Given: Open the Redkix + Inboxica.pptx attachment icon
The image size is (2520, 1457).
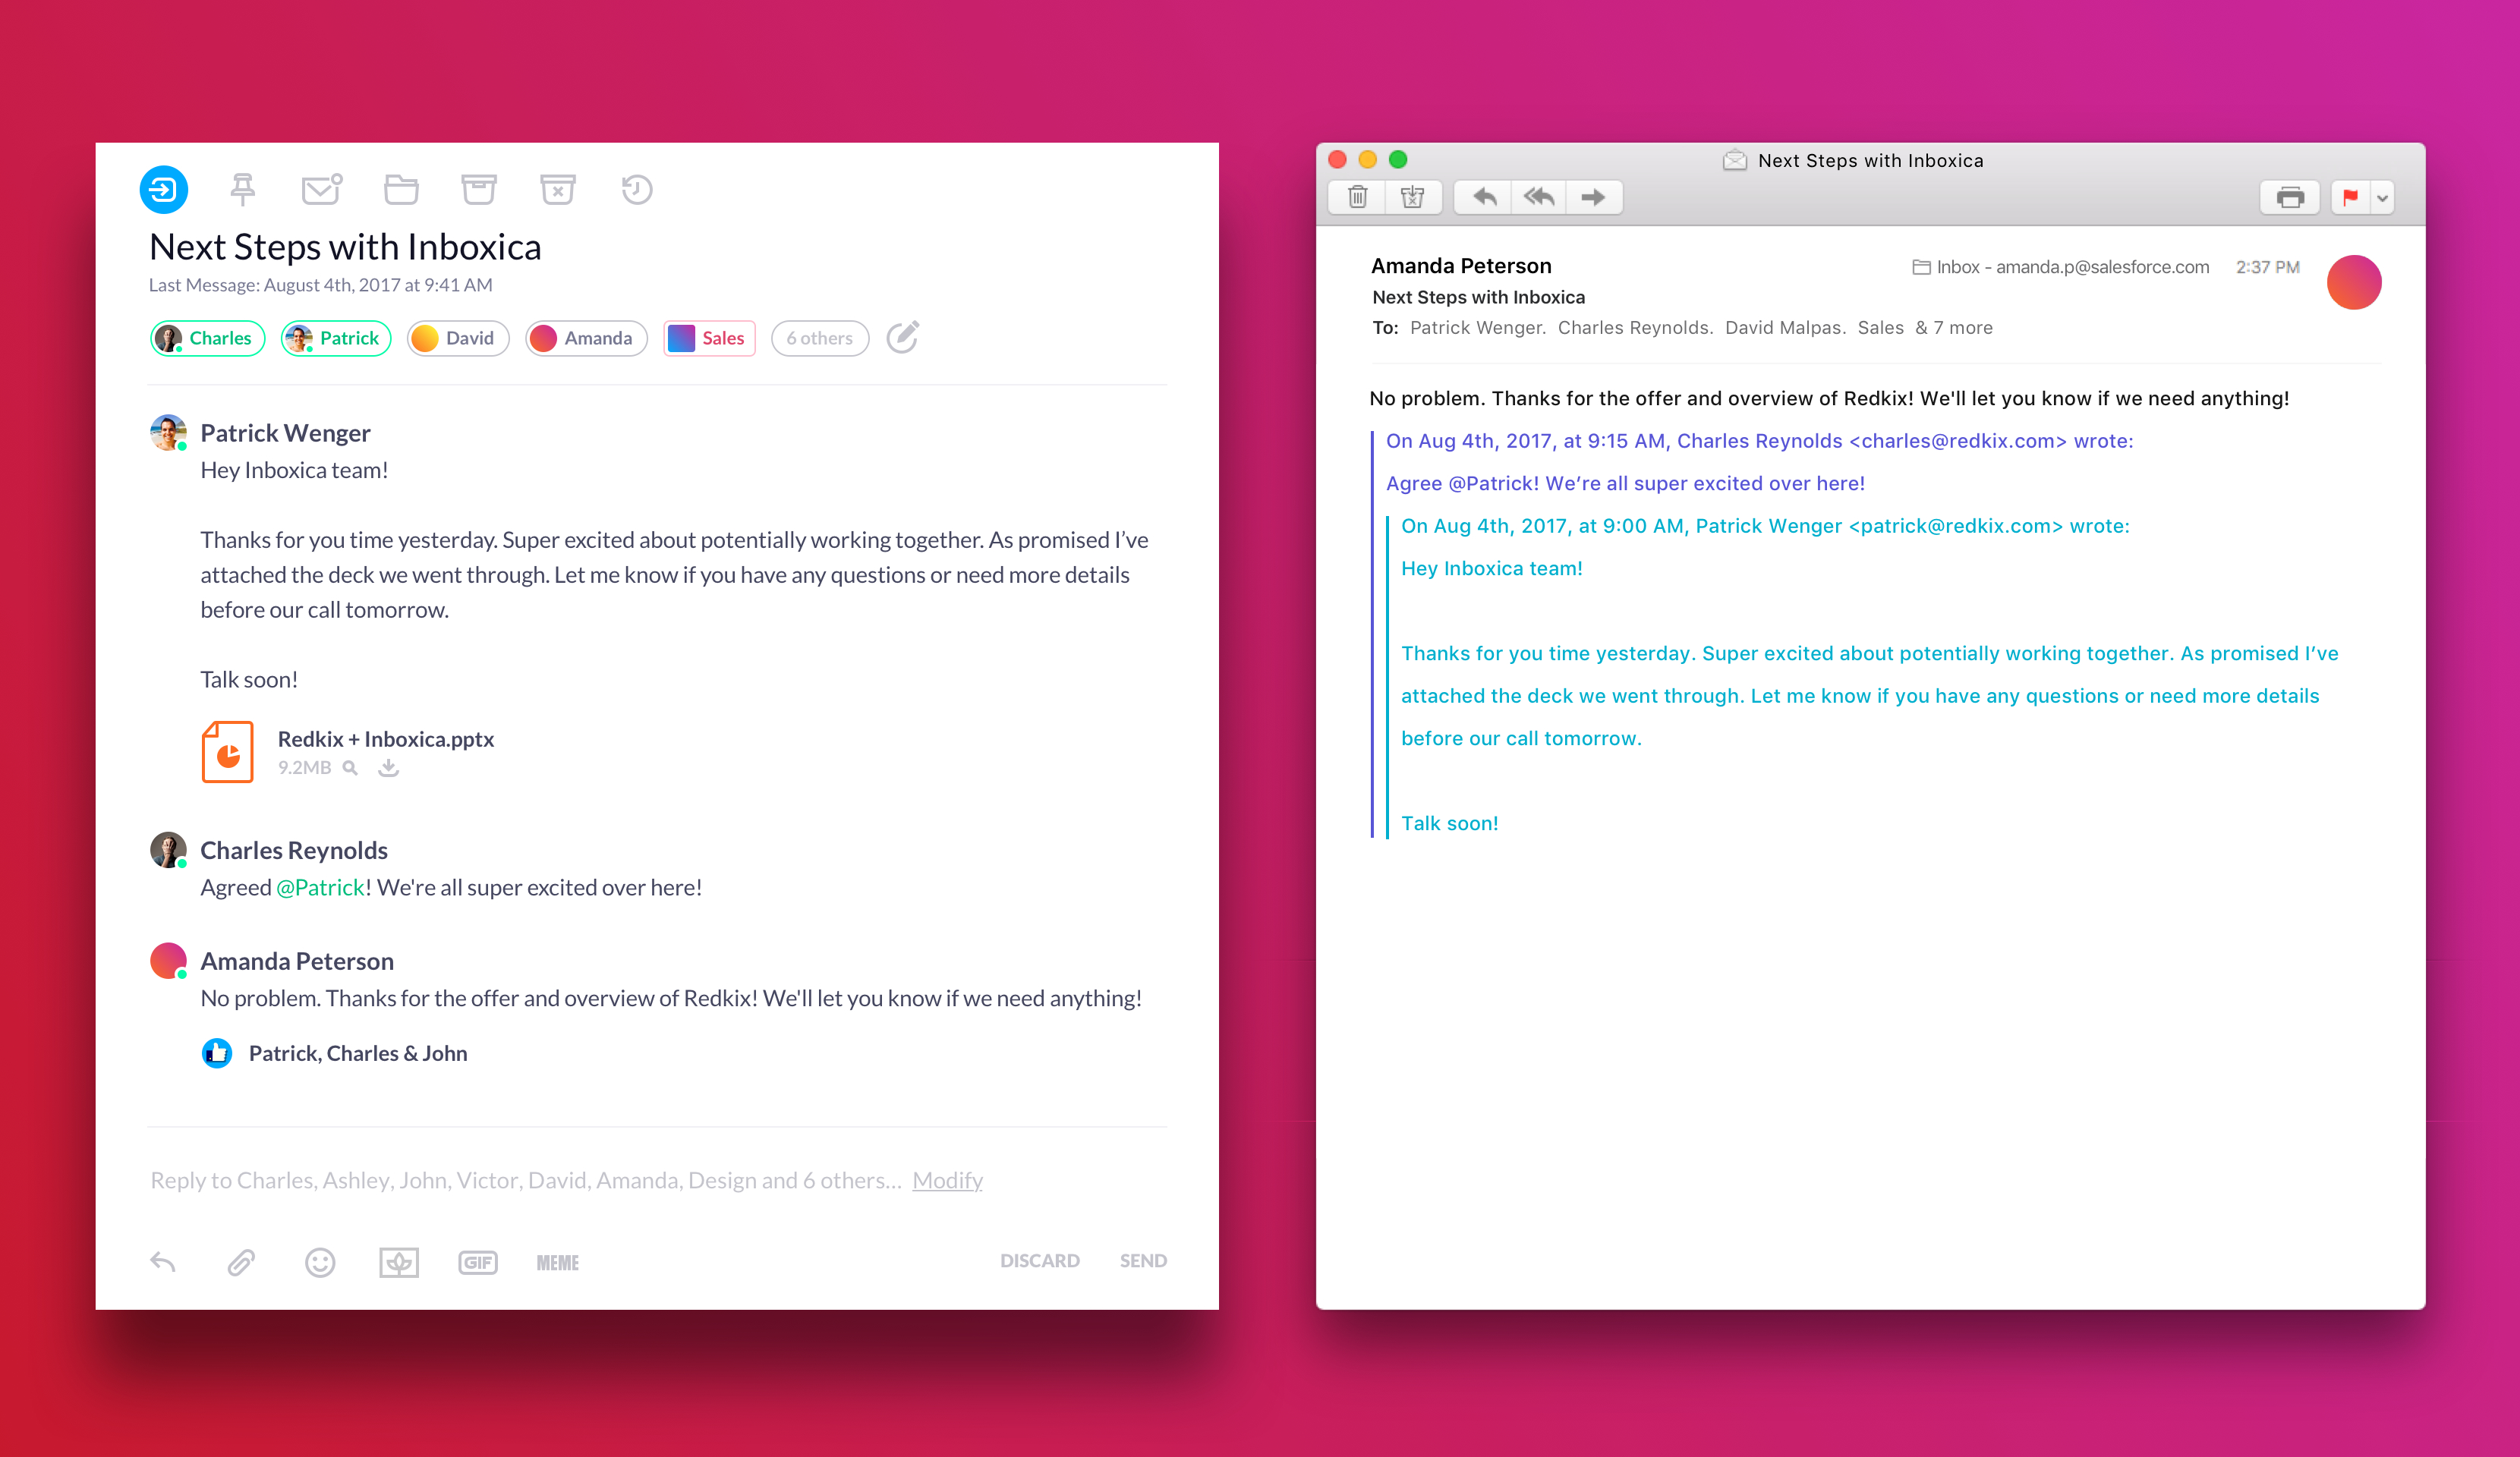Looking at the screenshot, I should [x=228, y=752].
